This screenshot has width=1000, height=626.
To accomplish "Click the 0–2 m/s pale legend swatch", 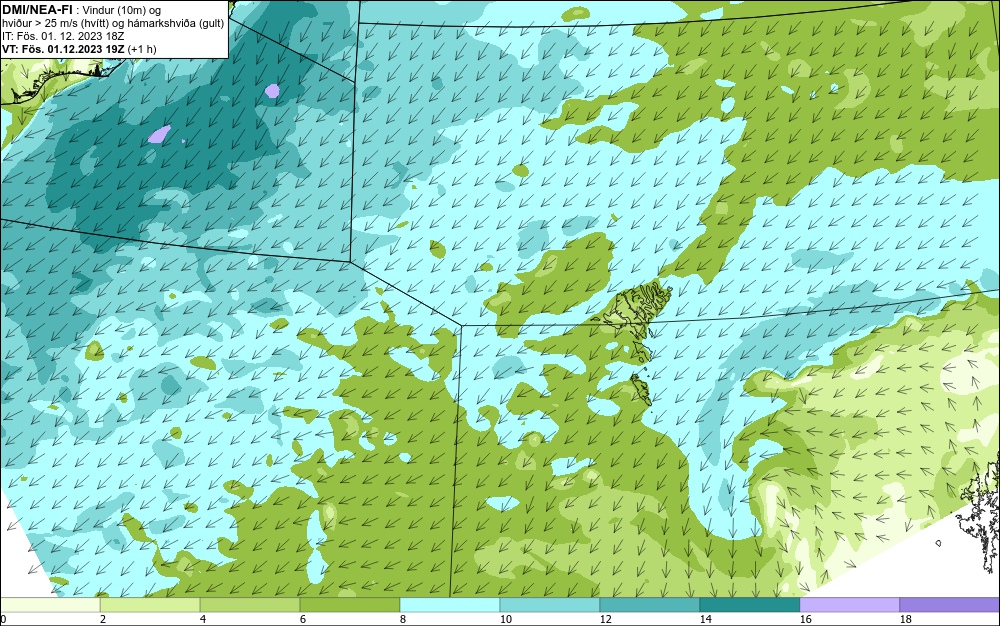I will click(50, 604).
